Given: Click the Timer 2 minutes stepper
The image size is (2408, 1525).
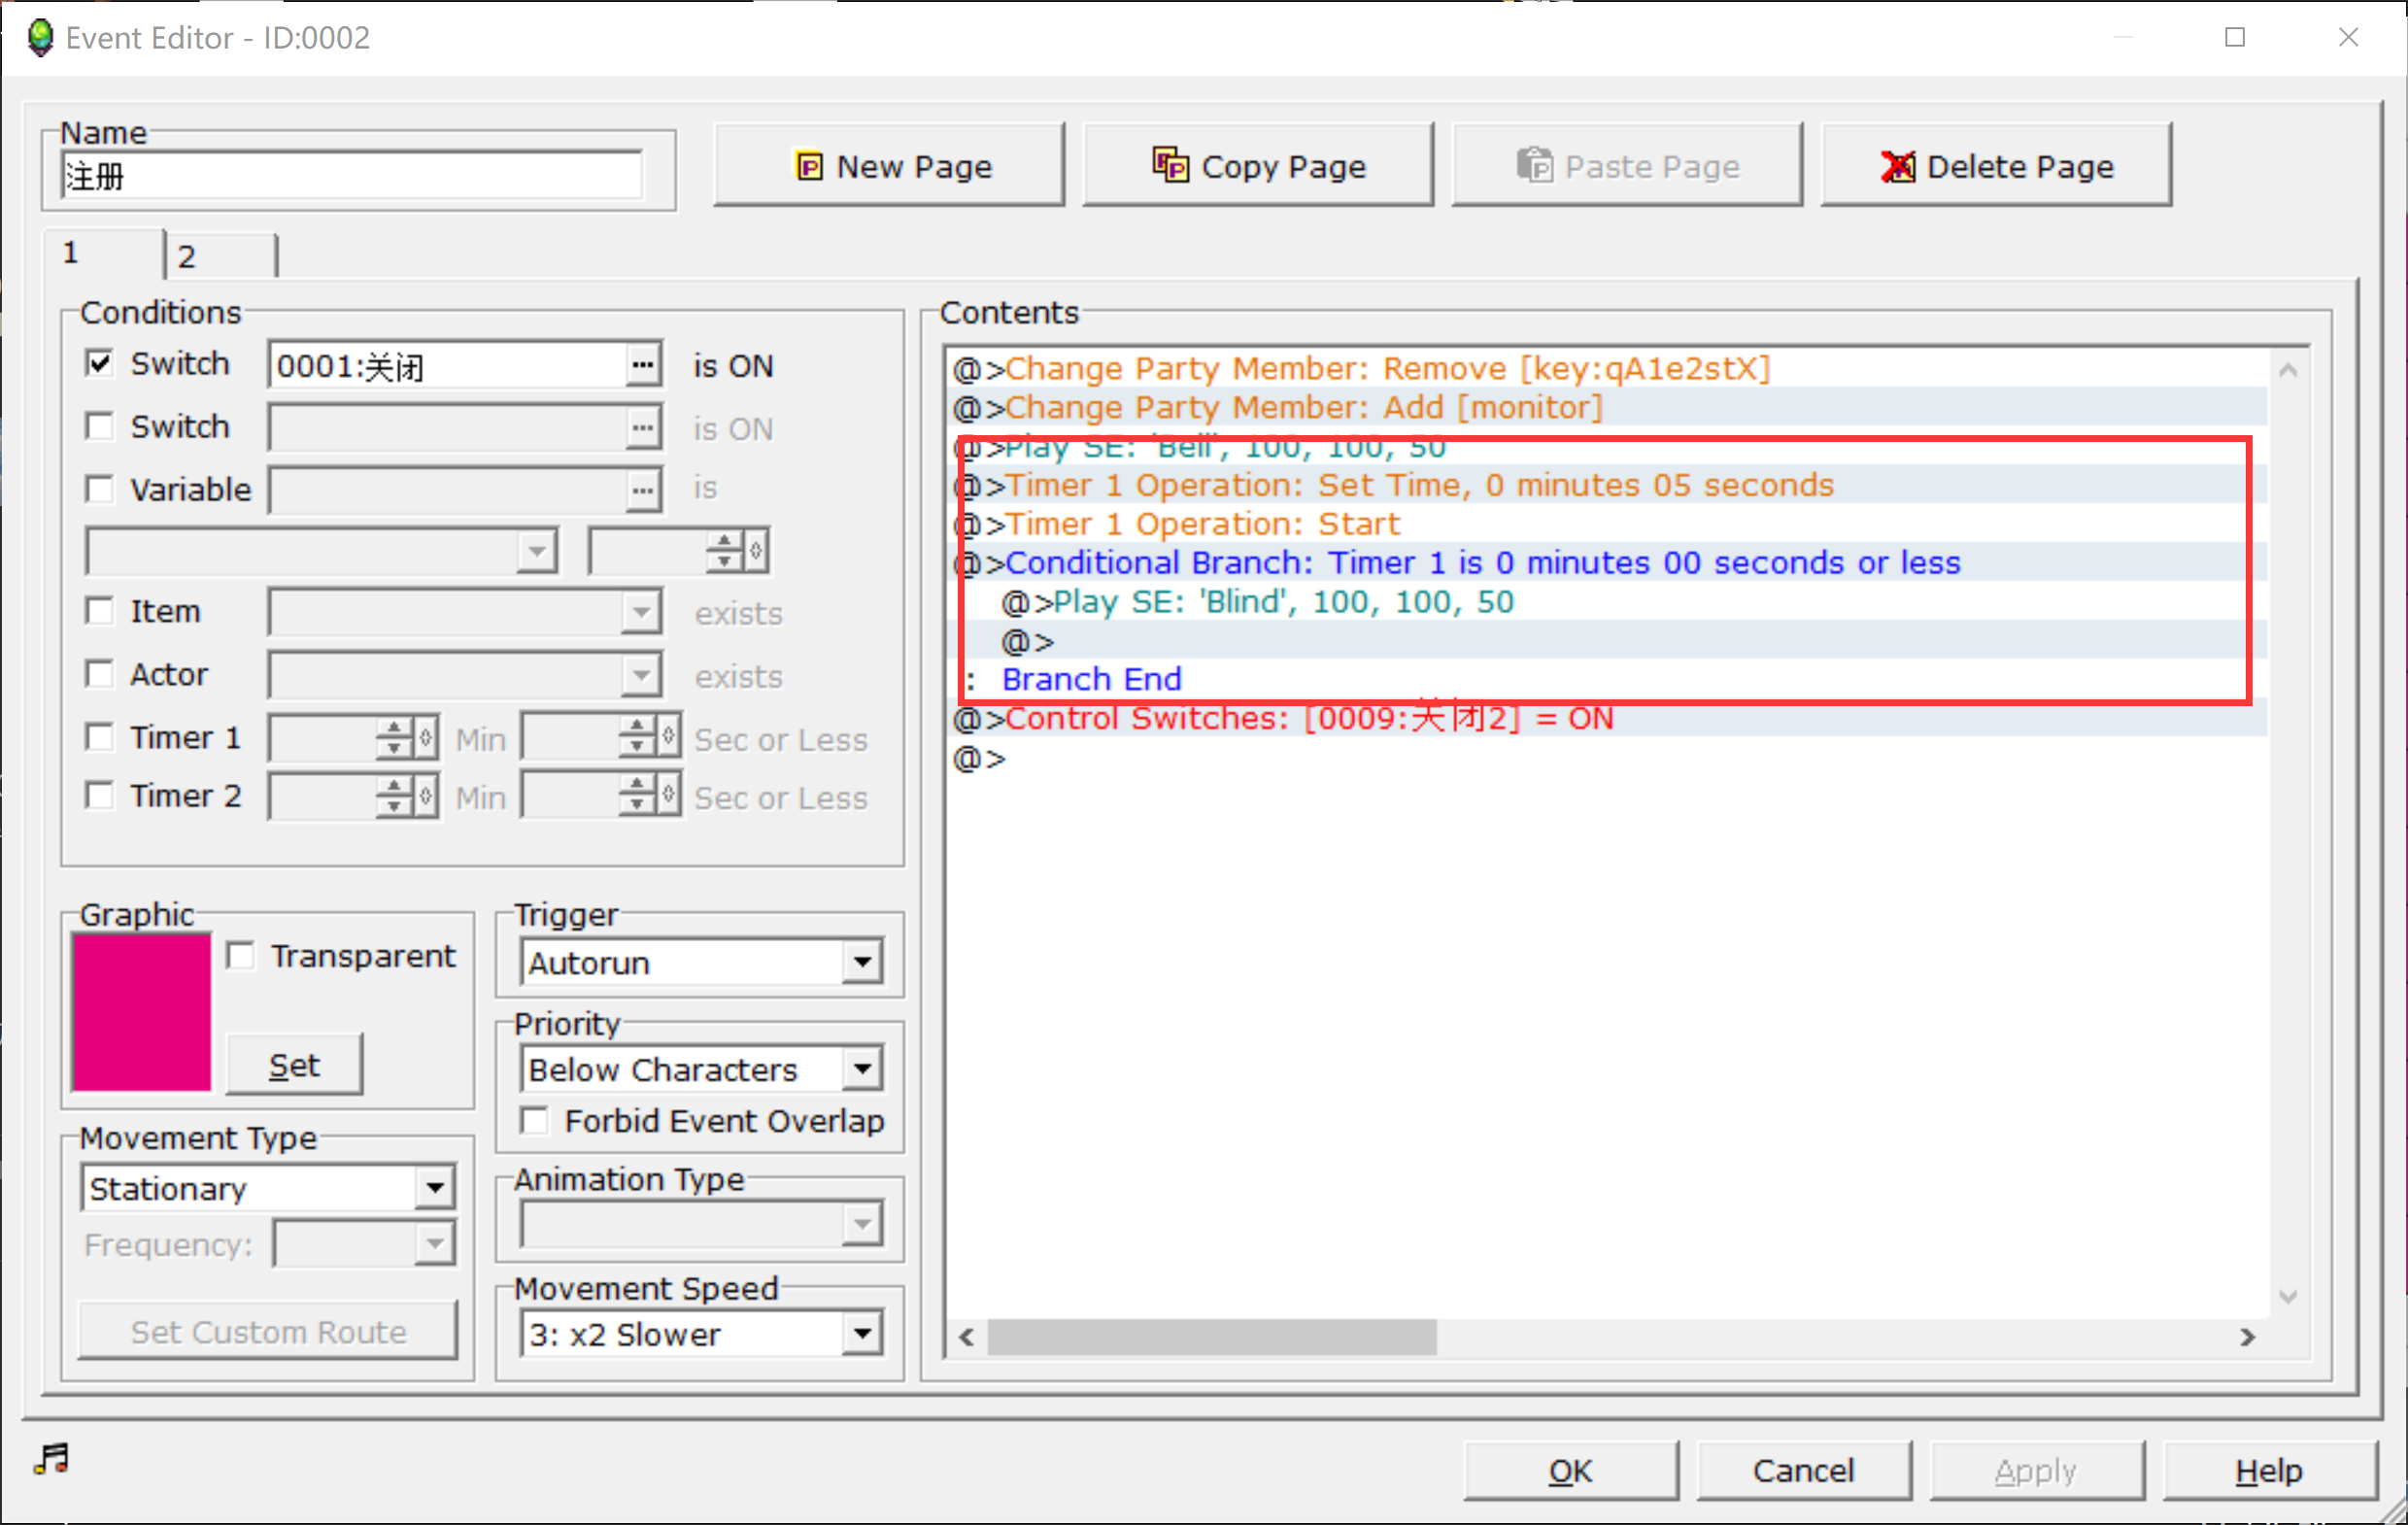Looking at the screenshot, I should pyautogui.click(x=406, y=797).
